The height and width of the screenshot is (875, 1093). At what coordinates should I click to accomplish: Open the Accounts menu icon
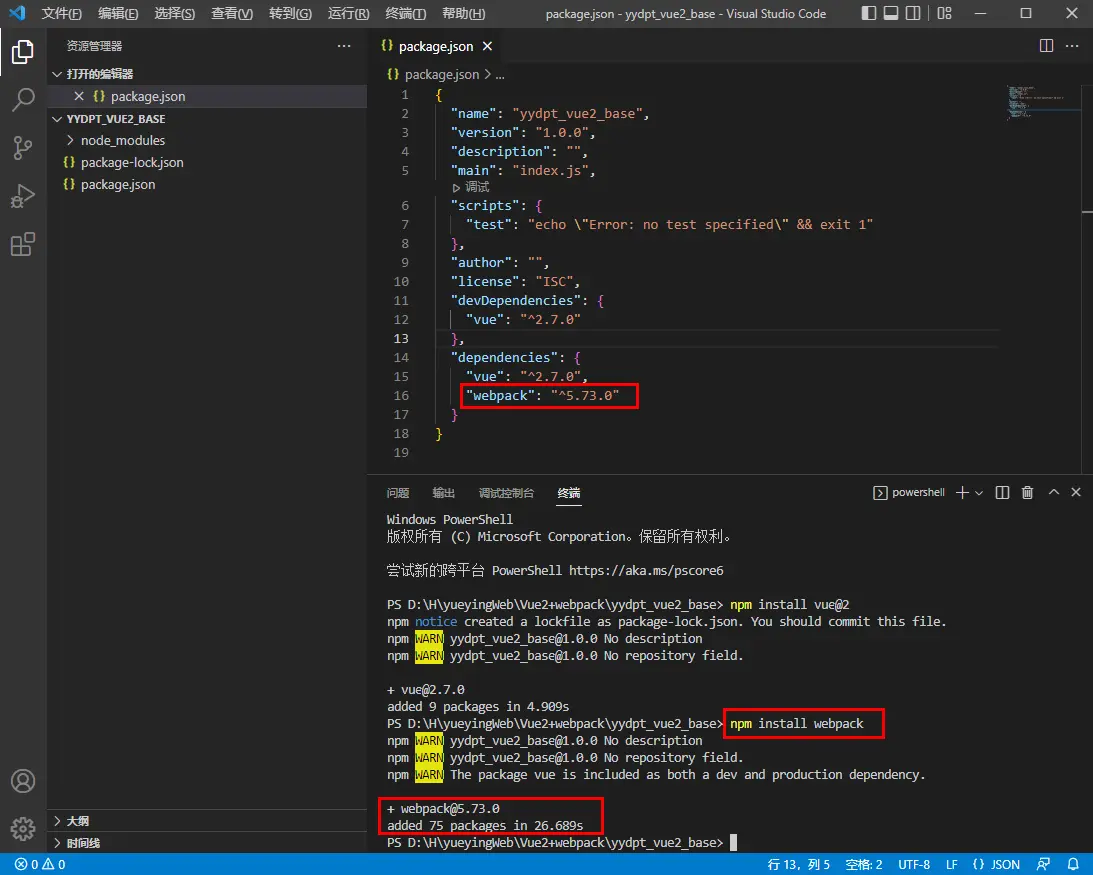[x=23, y=781]
